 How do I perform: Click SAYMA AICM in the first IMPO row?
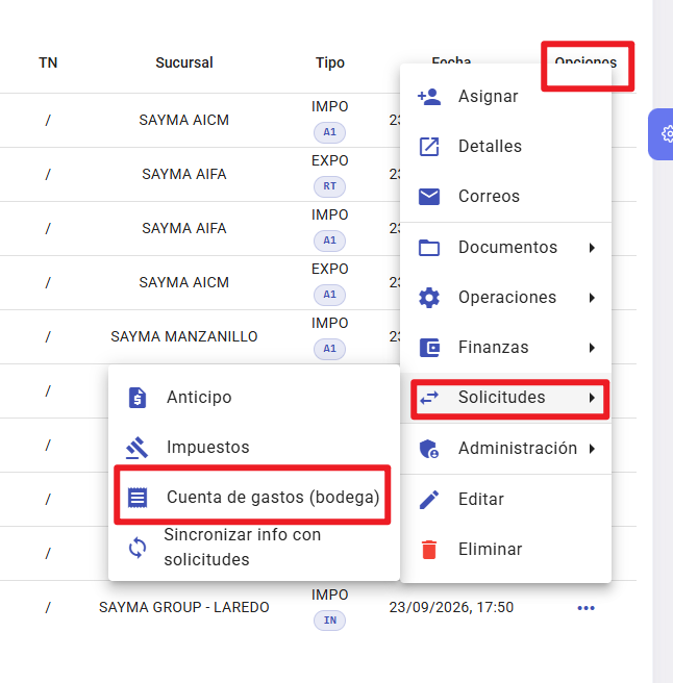[x=184, y=120]
